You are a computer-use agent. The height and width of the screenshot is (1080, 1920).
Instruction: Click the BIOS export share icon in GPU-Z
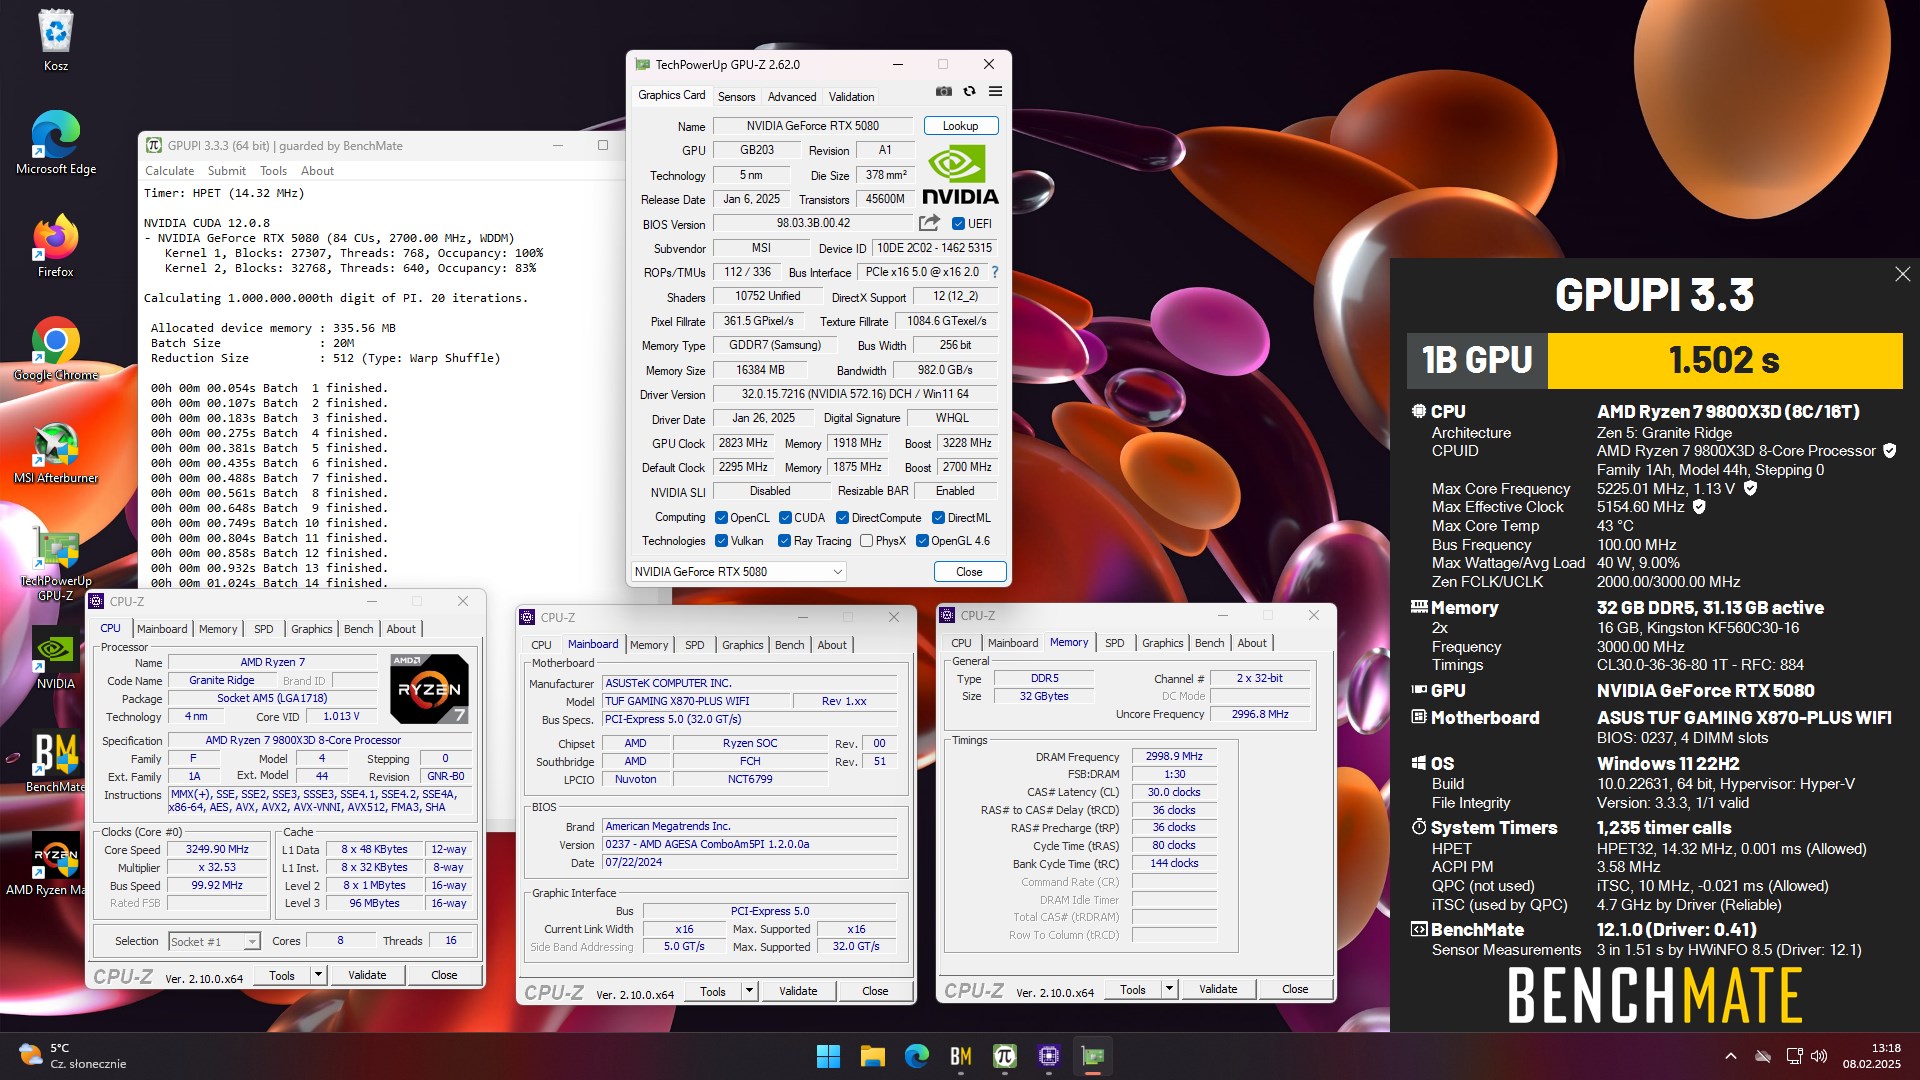point(929,223)
